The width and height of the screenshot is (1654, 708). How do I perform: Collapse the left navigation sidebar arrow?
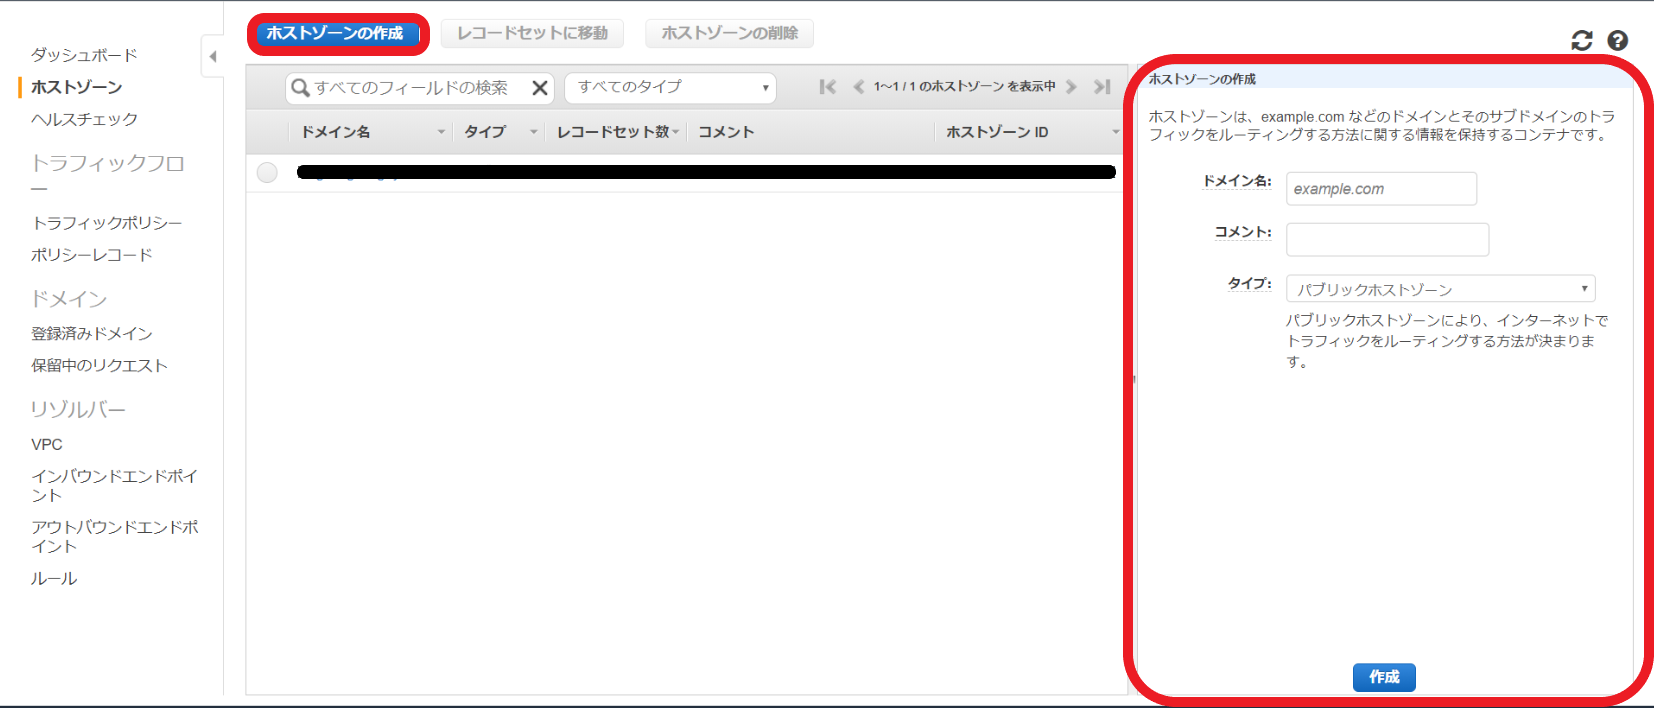coord(212,56)
